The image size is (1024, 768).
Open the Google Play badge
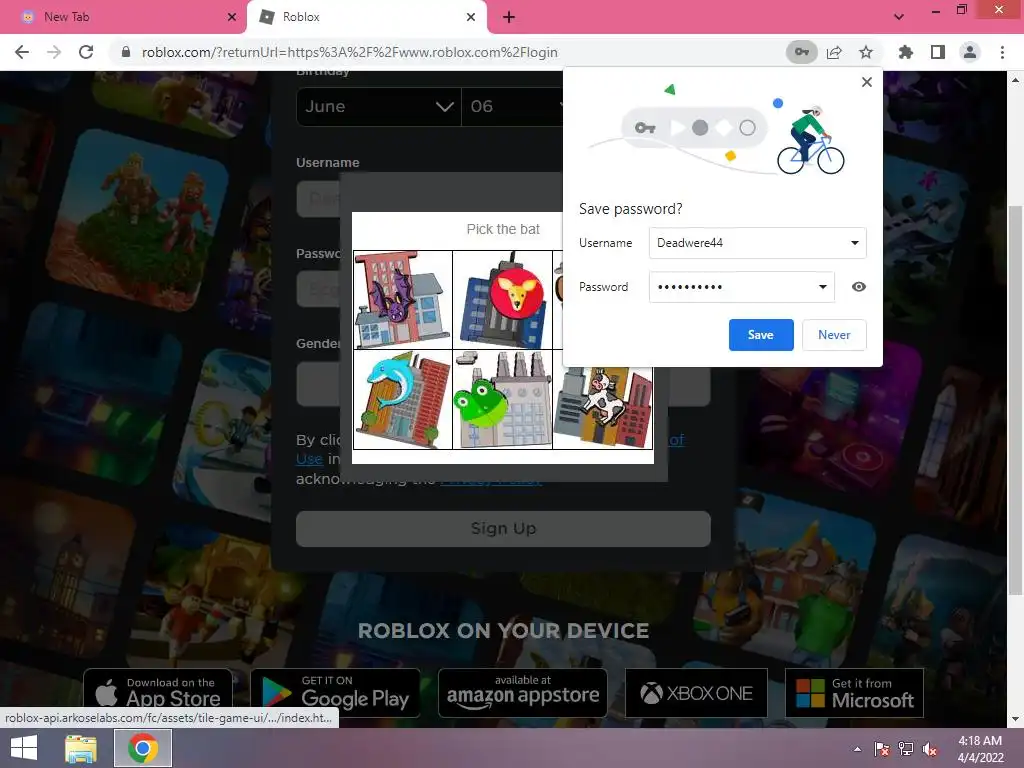(x=335, y=693)
